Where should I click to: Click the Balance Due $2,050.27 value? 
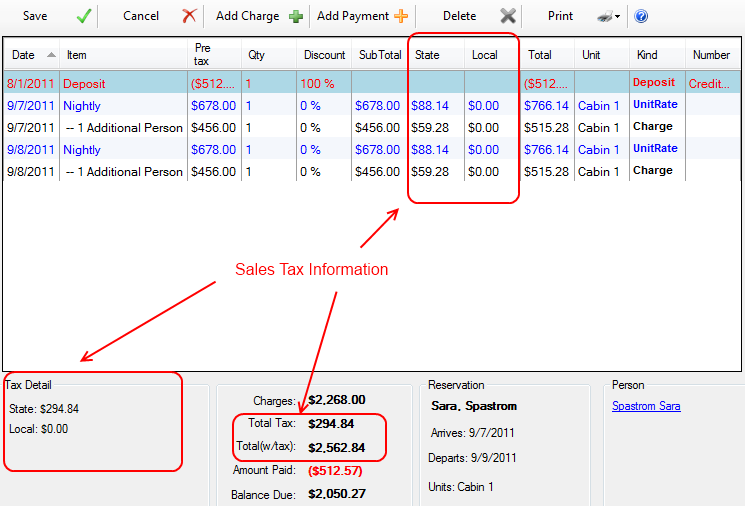(337, 494)
